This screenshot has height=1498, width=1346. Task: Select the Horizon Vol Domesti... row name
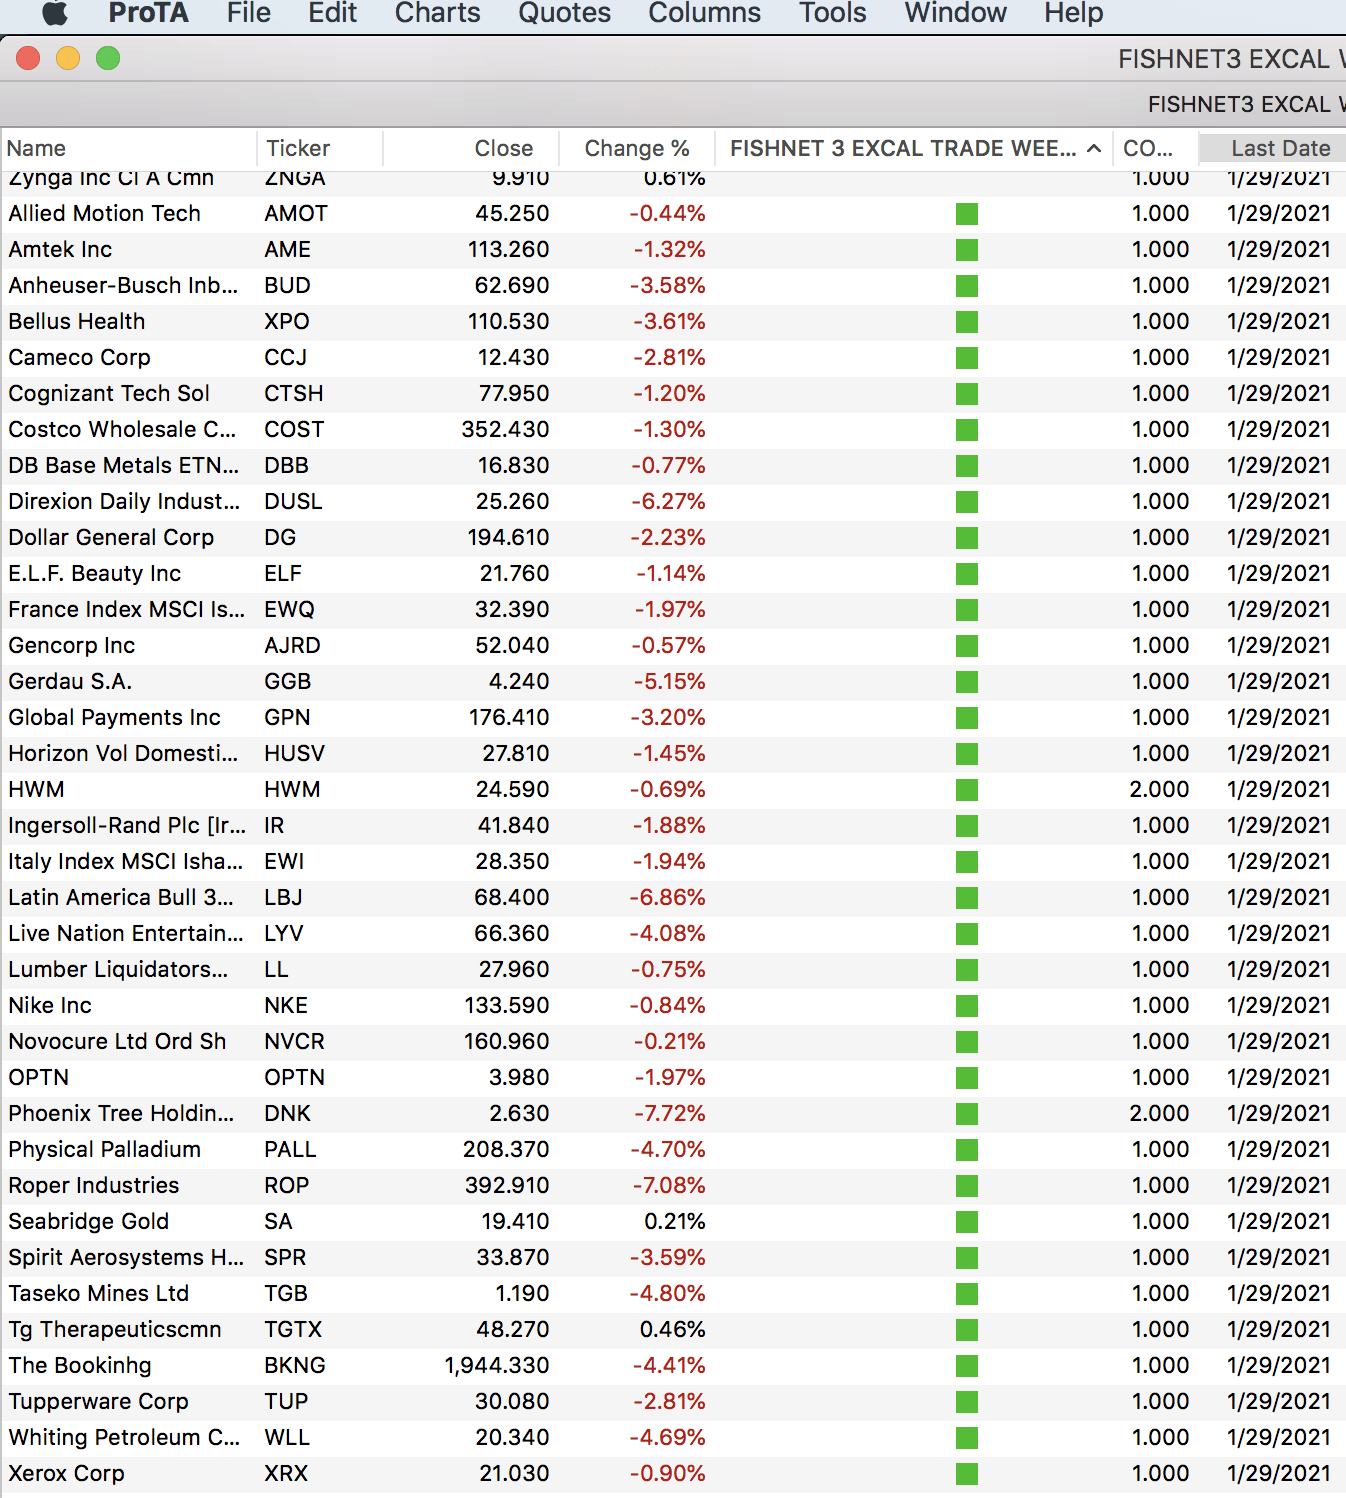(123, 754)
